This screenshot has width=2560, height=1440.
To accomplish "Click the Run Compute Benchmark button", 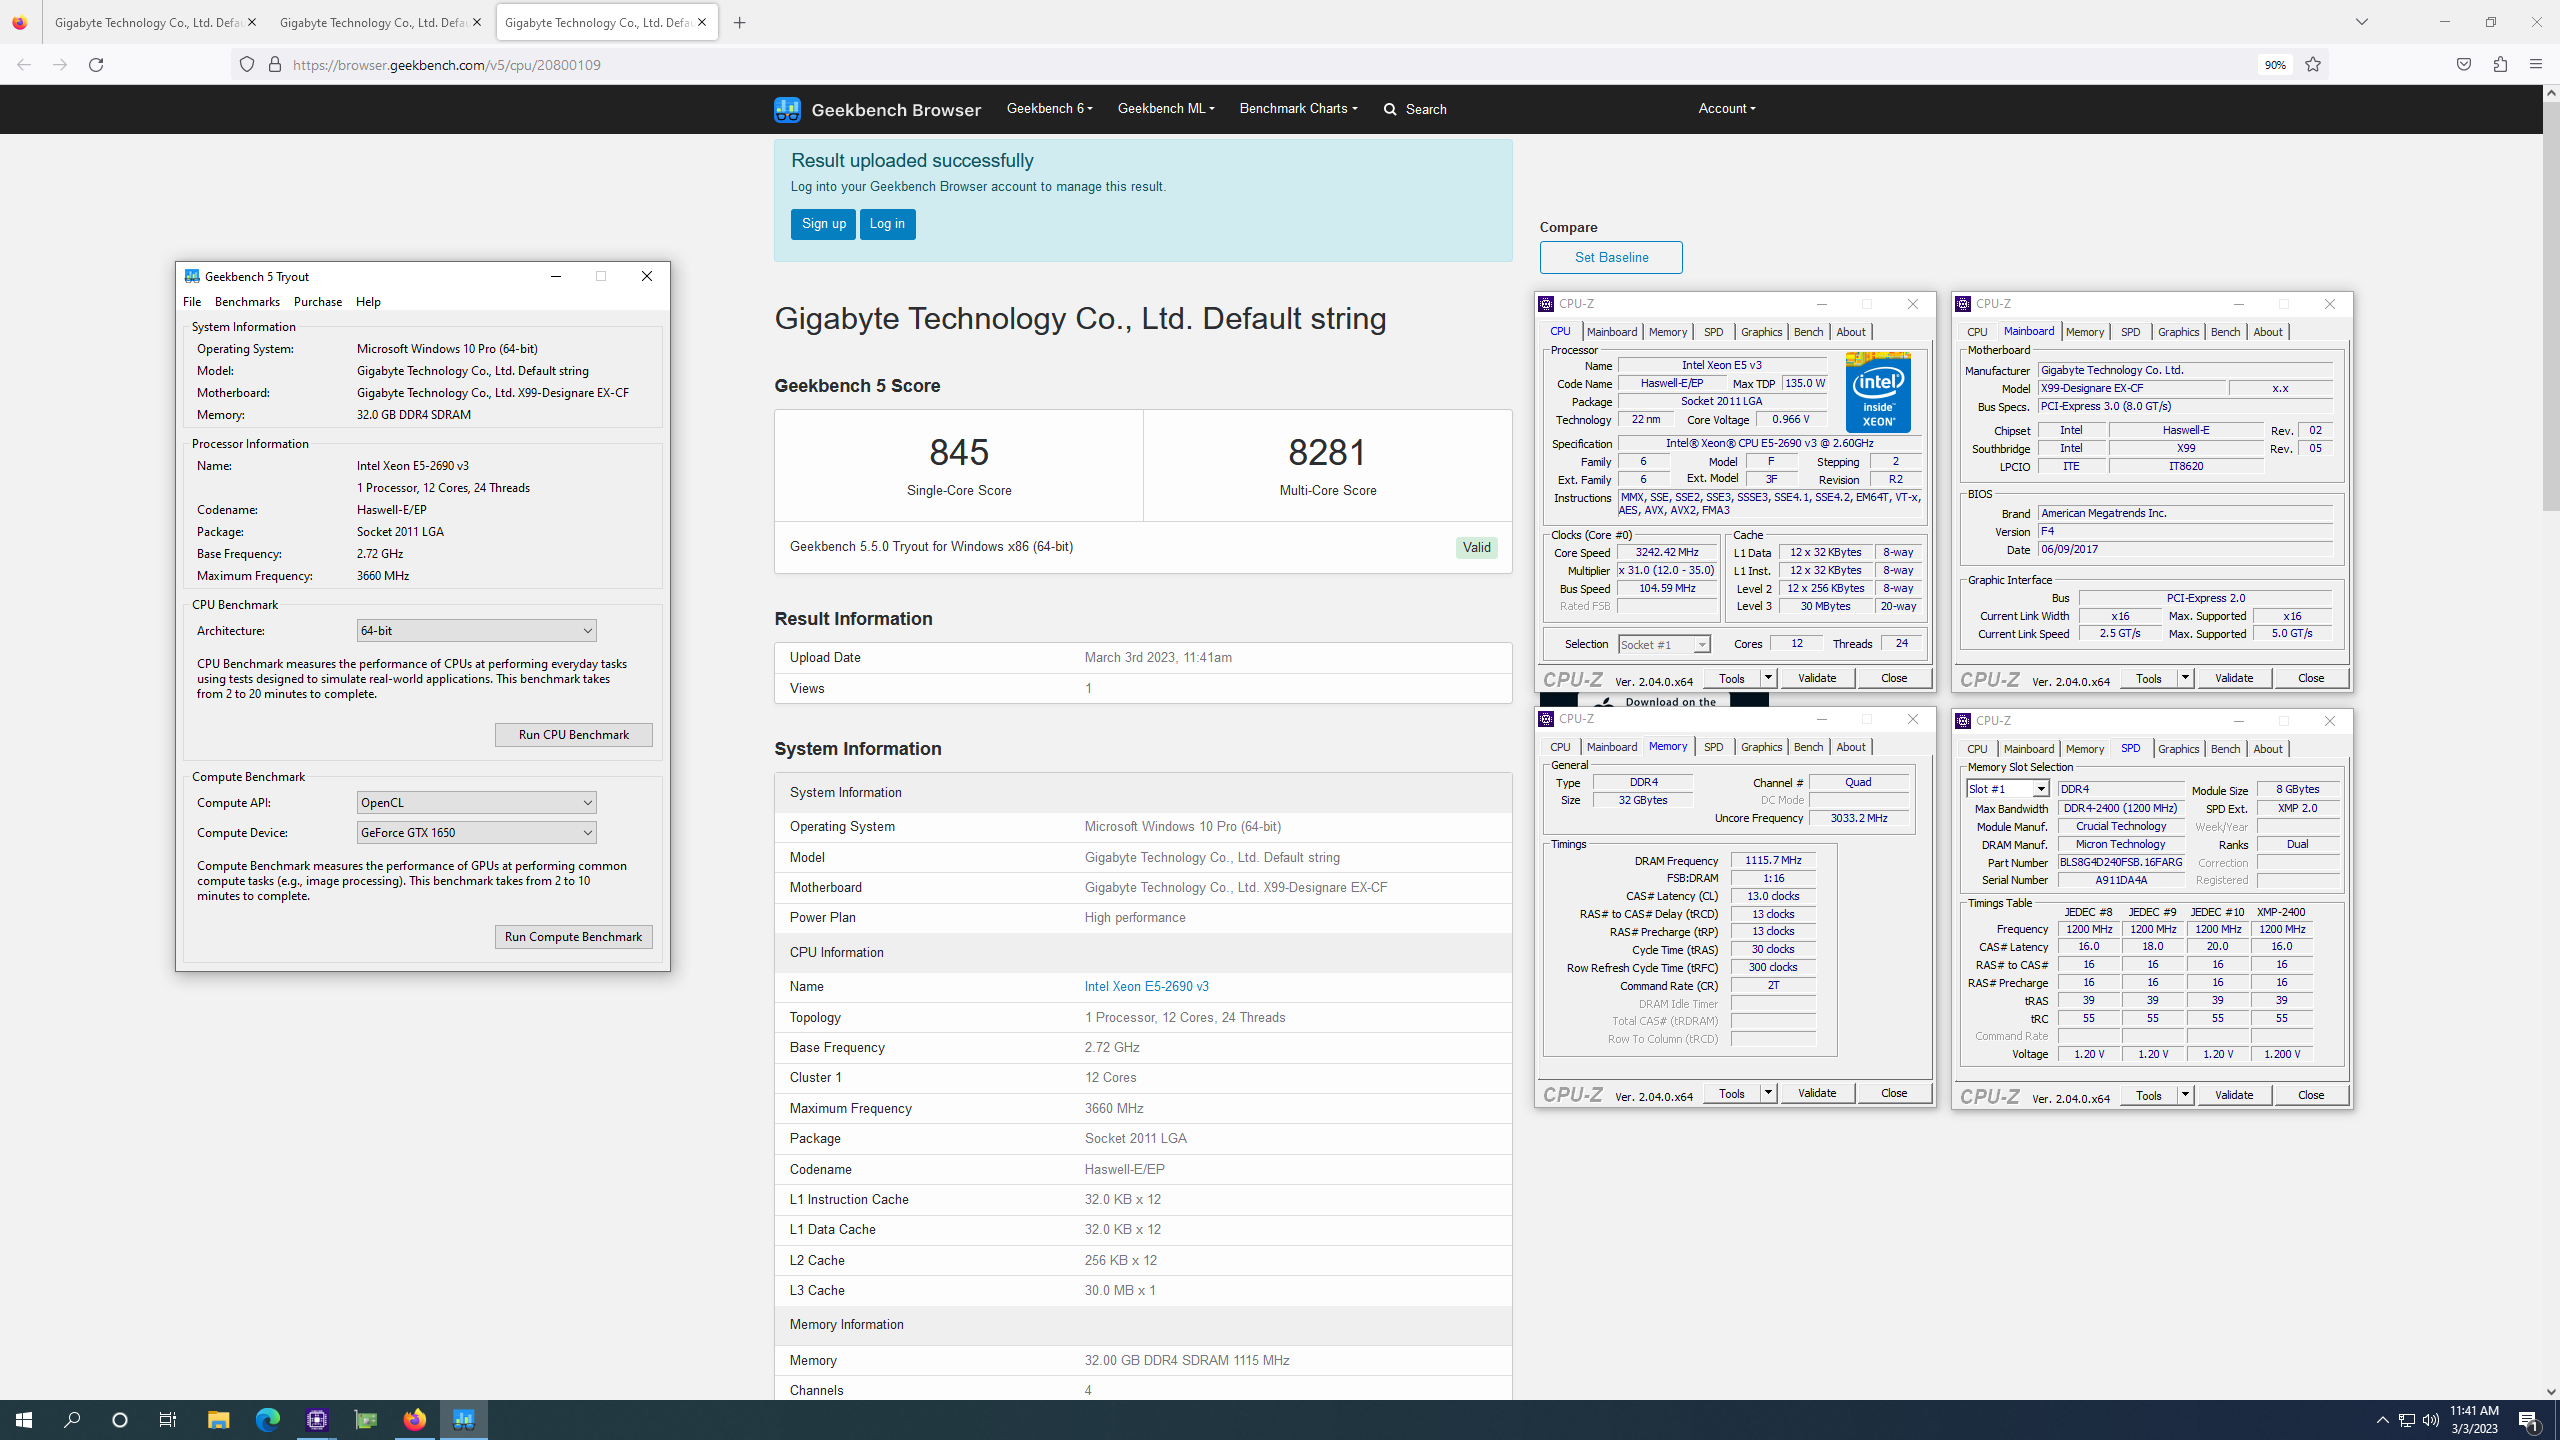I will (x=574, y=937).
